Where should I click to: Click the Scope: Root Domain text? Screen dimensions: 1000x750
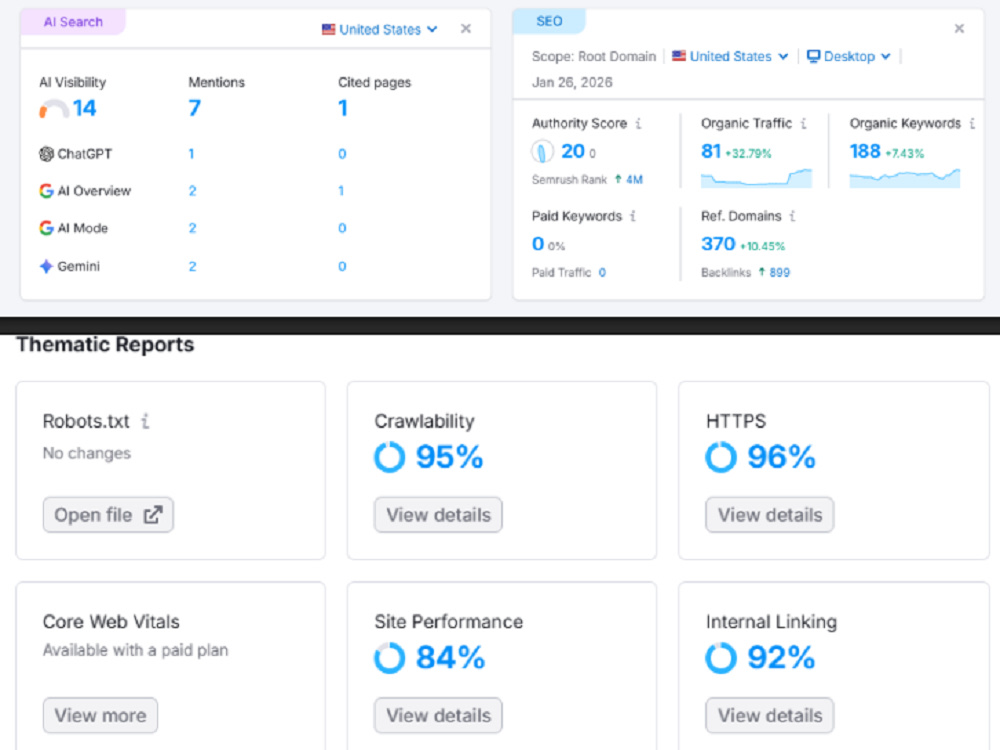point(594,56)
